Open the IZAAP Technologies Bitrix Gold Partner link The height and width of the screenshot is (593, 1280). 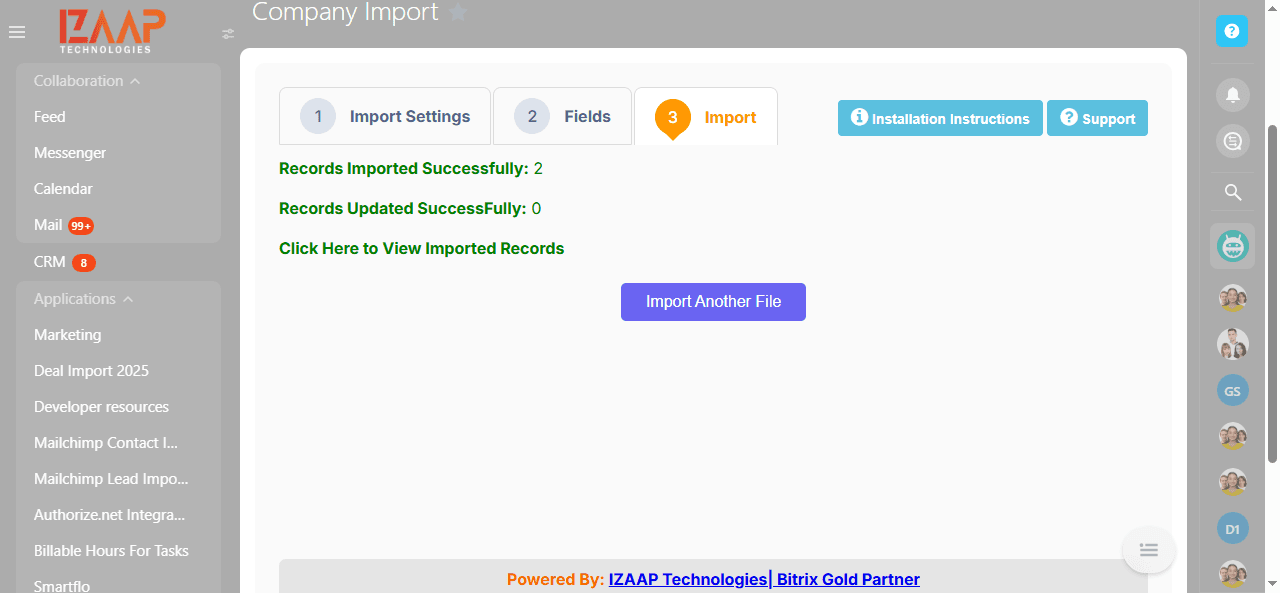(764, 579)
